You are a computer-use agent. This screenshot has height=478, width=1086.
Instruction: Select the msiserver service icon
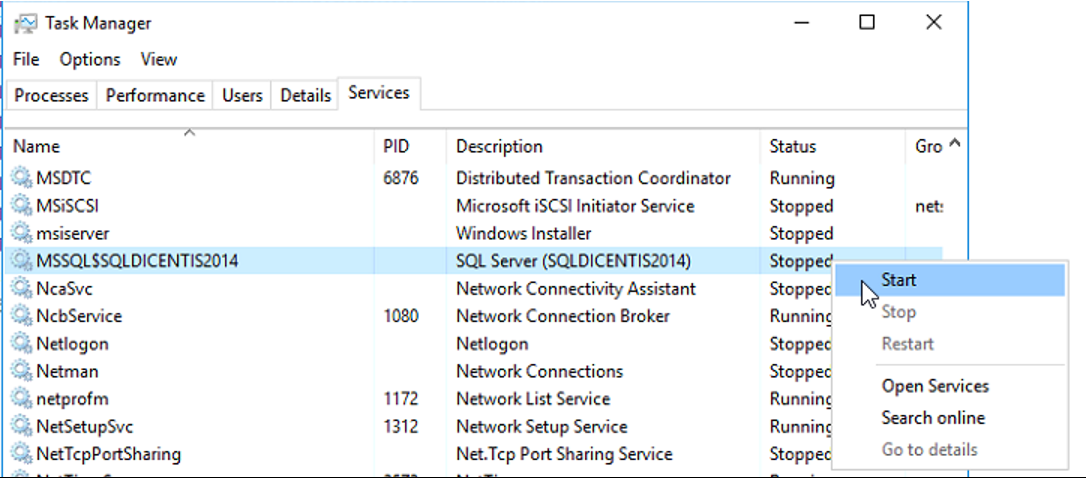click(21, 234)
